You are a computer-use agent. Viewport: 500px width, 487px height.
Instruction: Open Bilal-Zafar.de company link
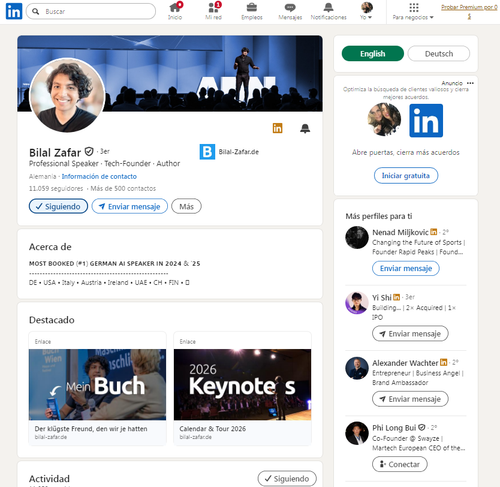[x=239, y=152]
